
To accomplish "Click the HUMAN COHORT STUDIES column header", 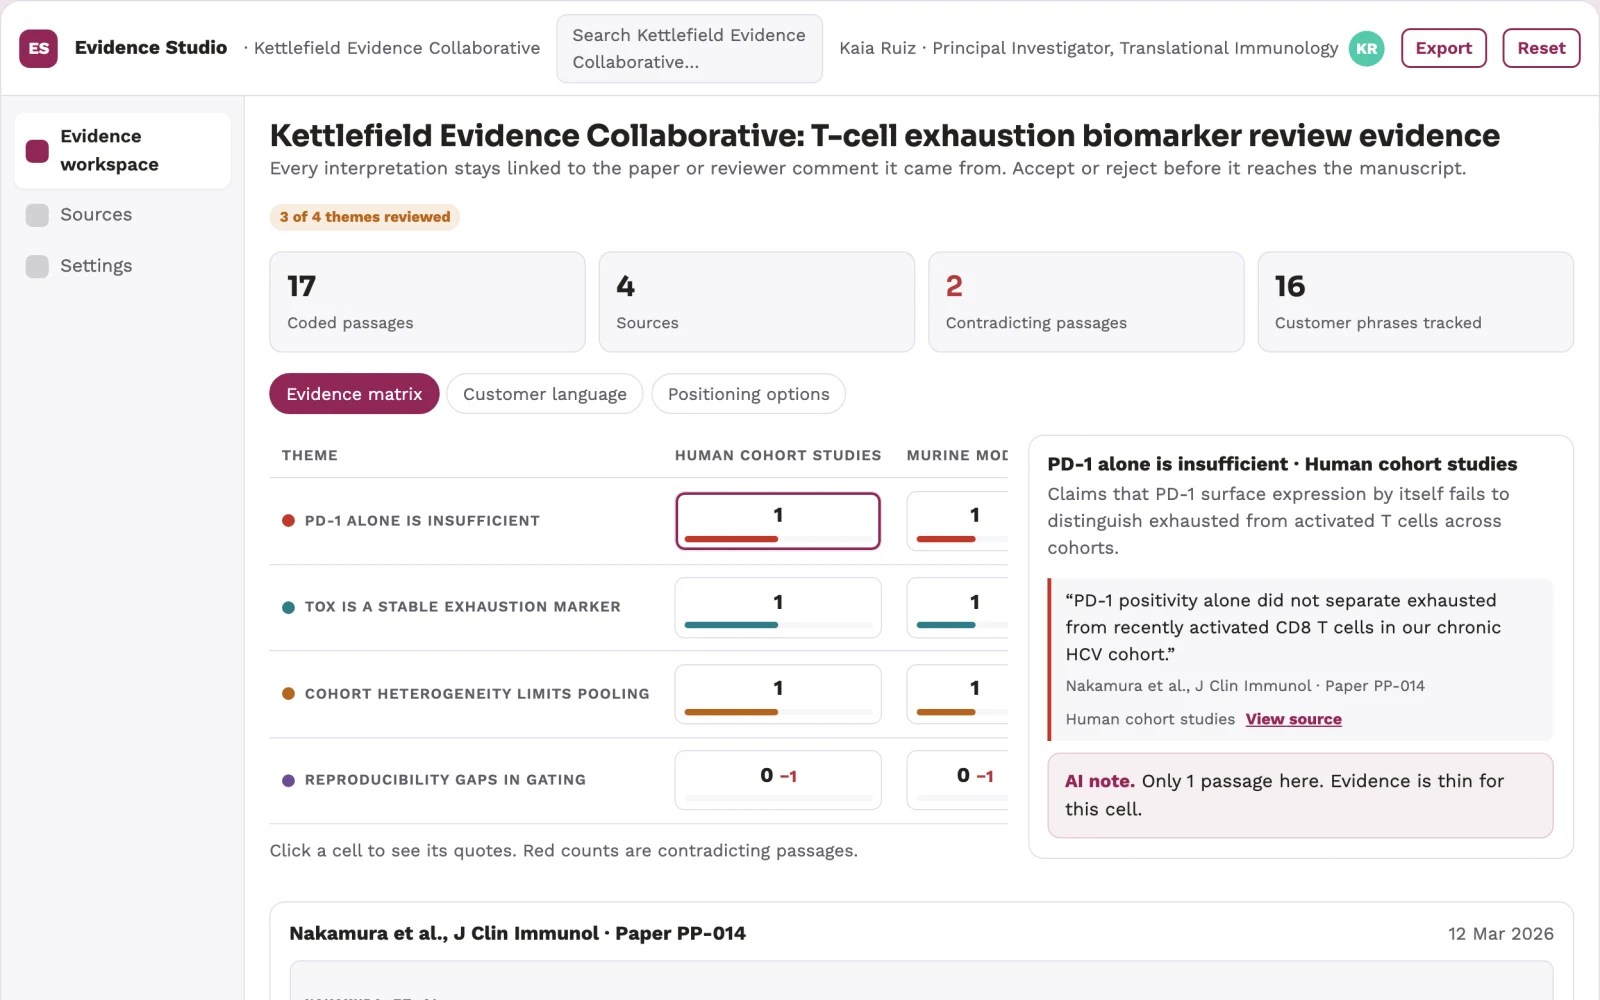I will click(x=778, y=455).
